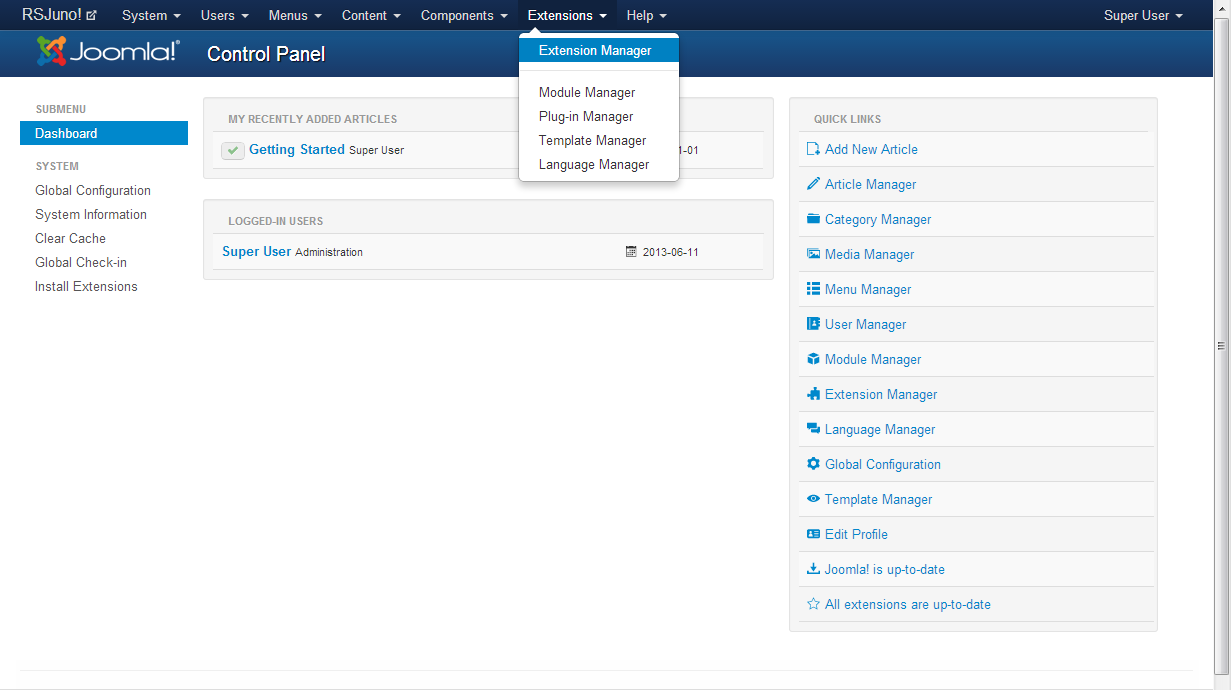This screenshot has width=1231, height=690.
Task: Toggle the published checkmark for Getting Started
Action: point(233,150)
